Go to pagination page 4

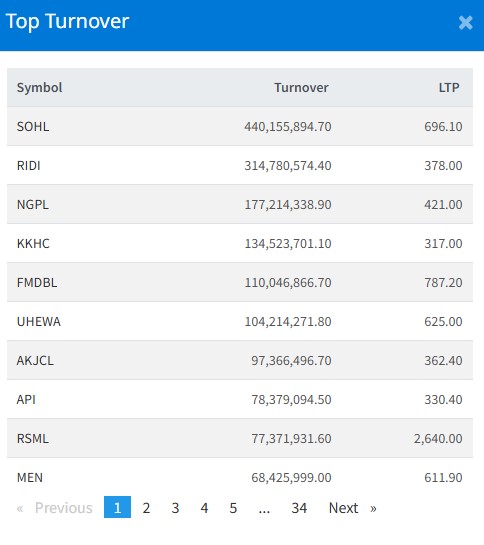(x=204, y=508)
